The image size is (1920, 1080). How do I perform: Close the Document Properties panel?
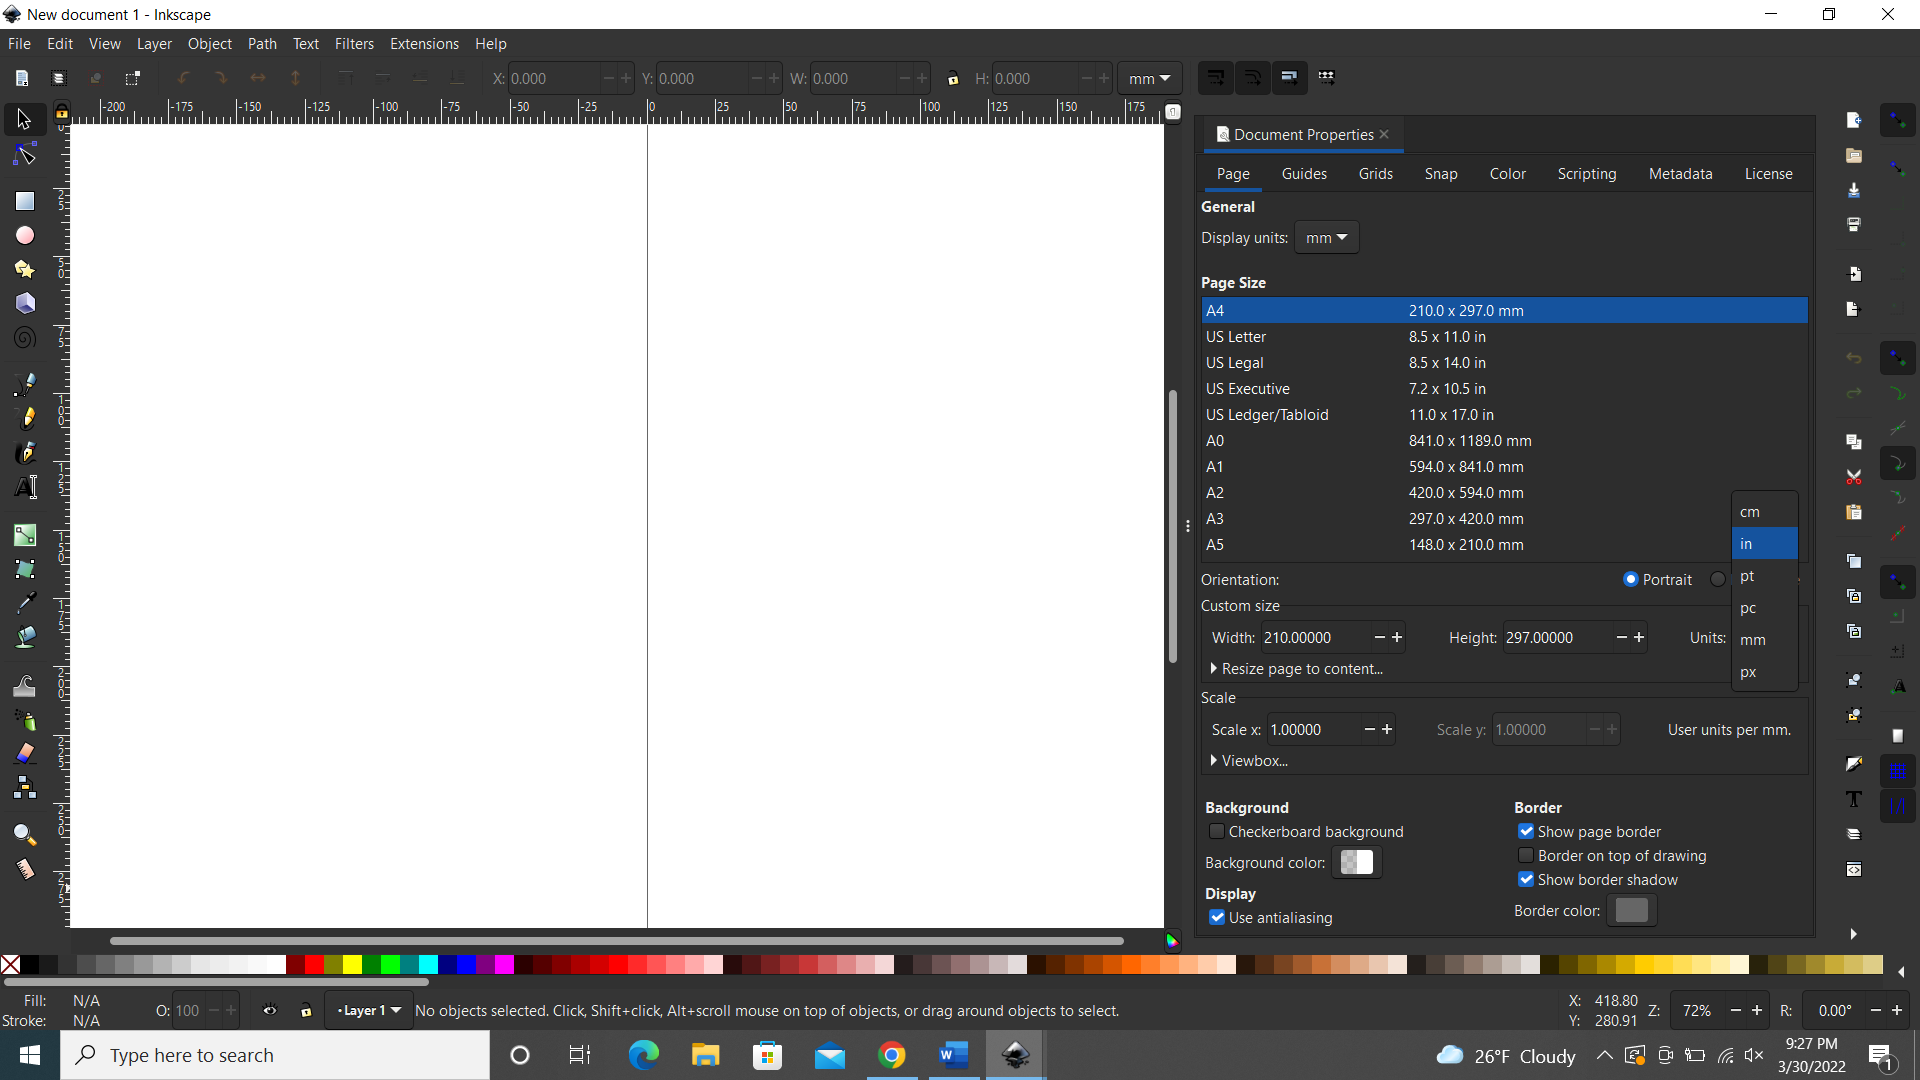[1386, 134]
